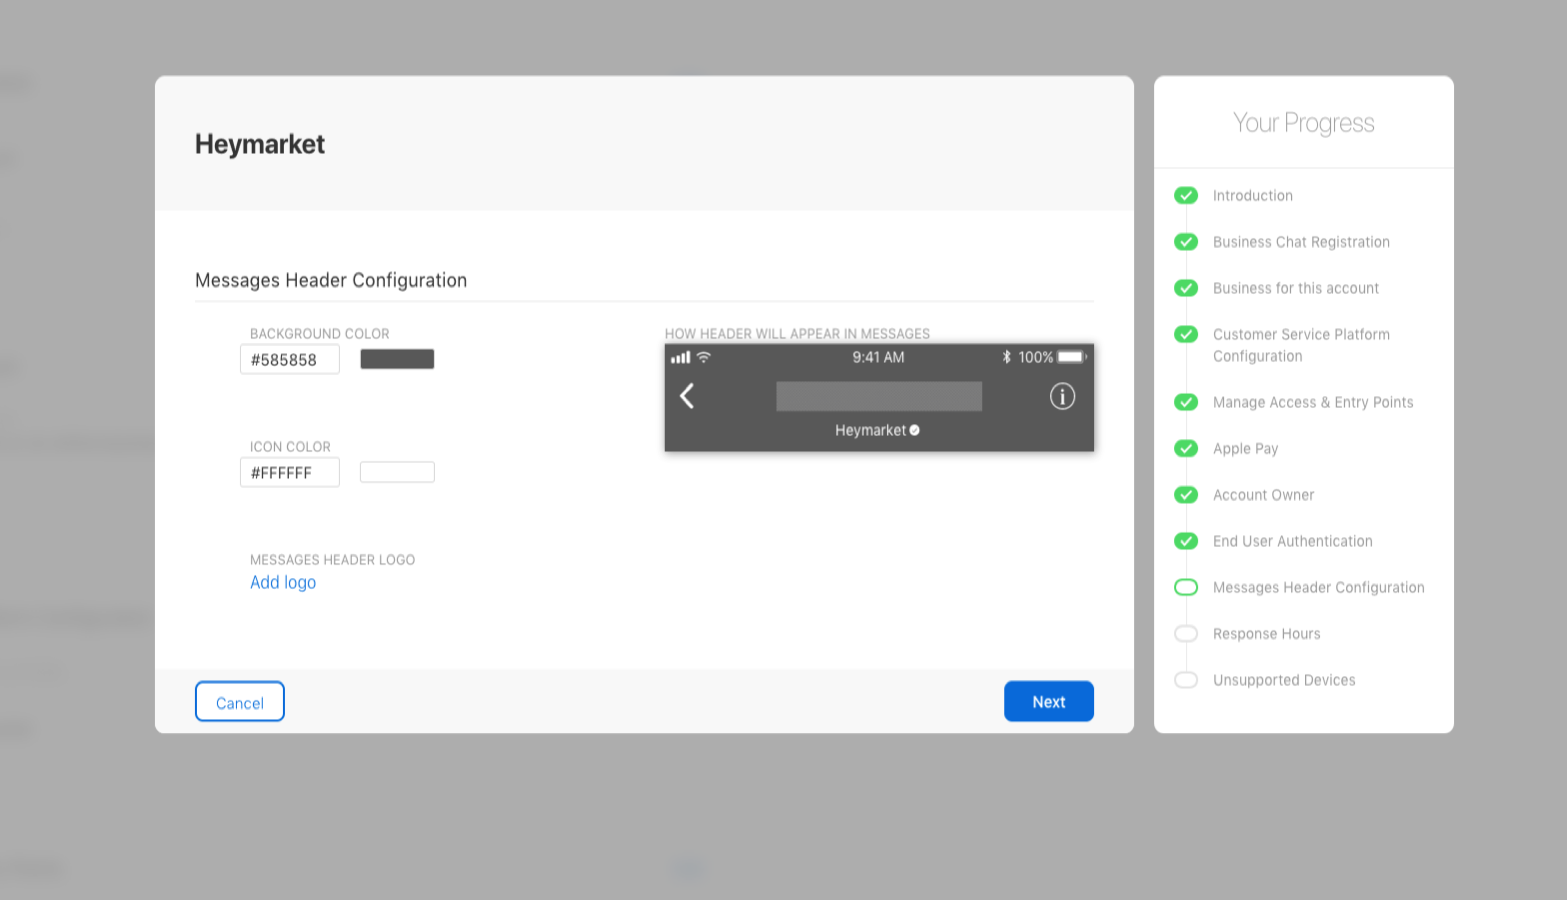The height and width of the screenshot is (900, 1567).
Task: Click the BACKGROUND COLOR label
Action: tap(320, 333)
